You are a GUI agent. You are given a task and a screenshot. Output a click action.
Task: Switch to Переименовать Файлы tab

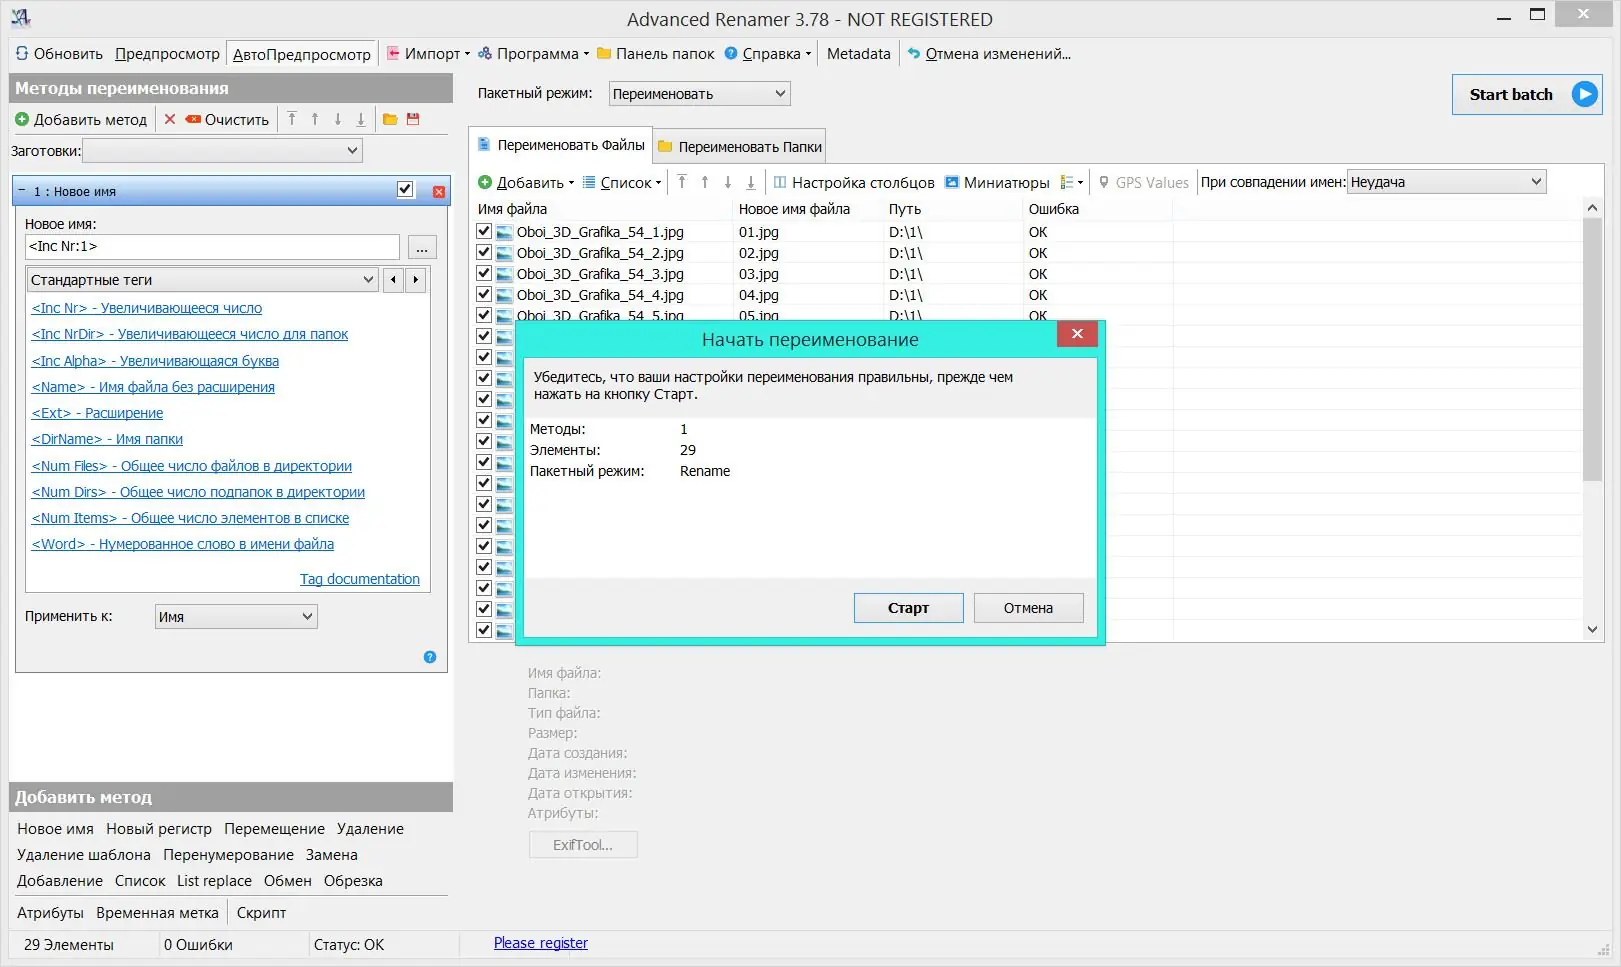561,145
